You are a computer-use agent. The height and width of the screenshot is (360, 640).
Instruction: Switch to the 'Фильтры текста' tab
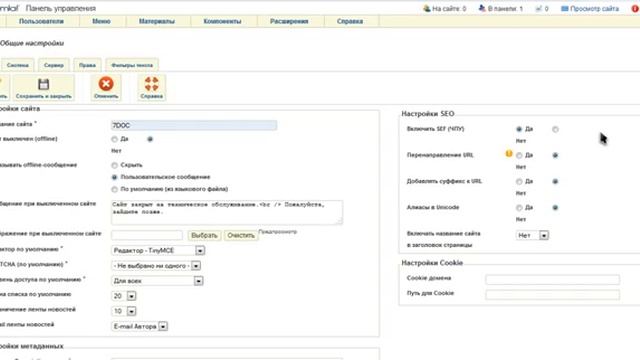[x=132, y=65]
